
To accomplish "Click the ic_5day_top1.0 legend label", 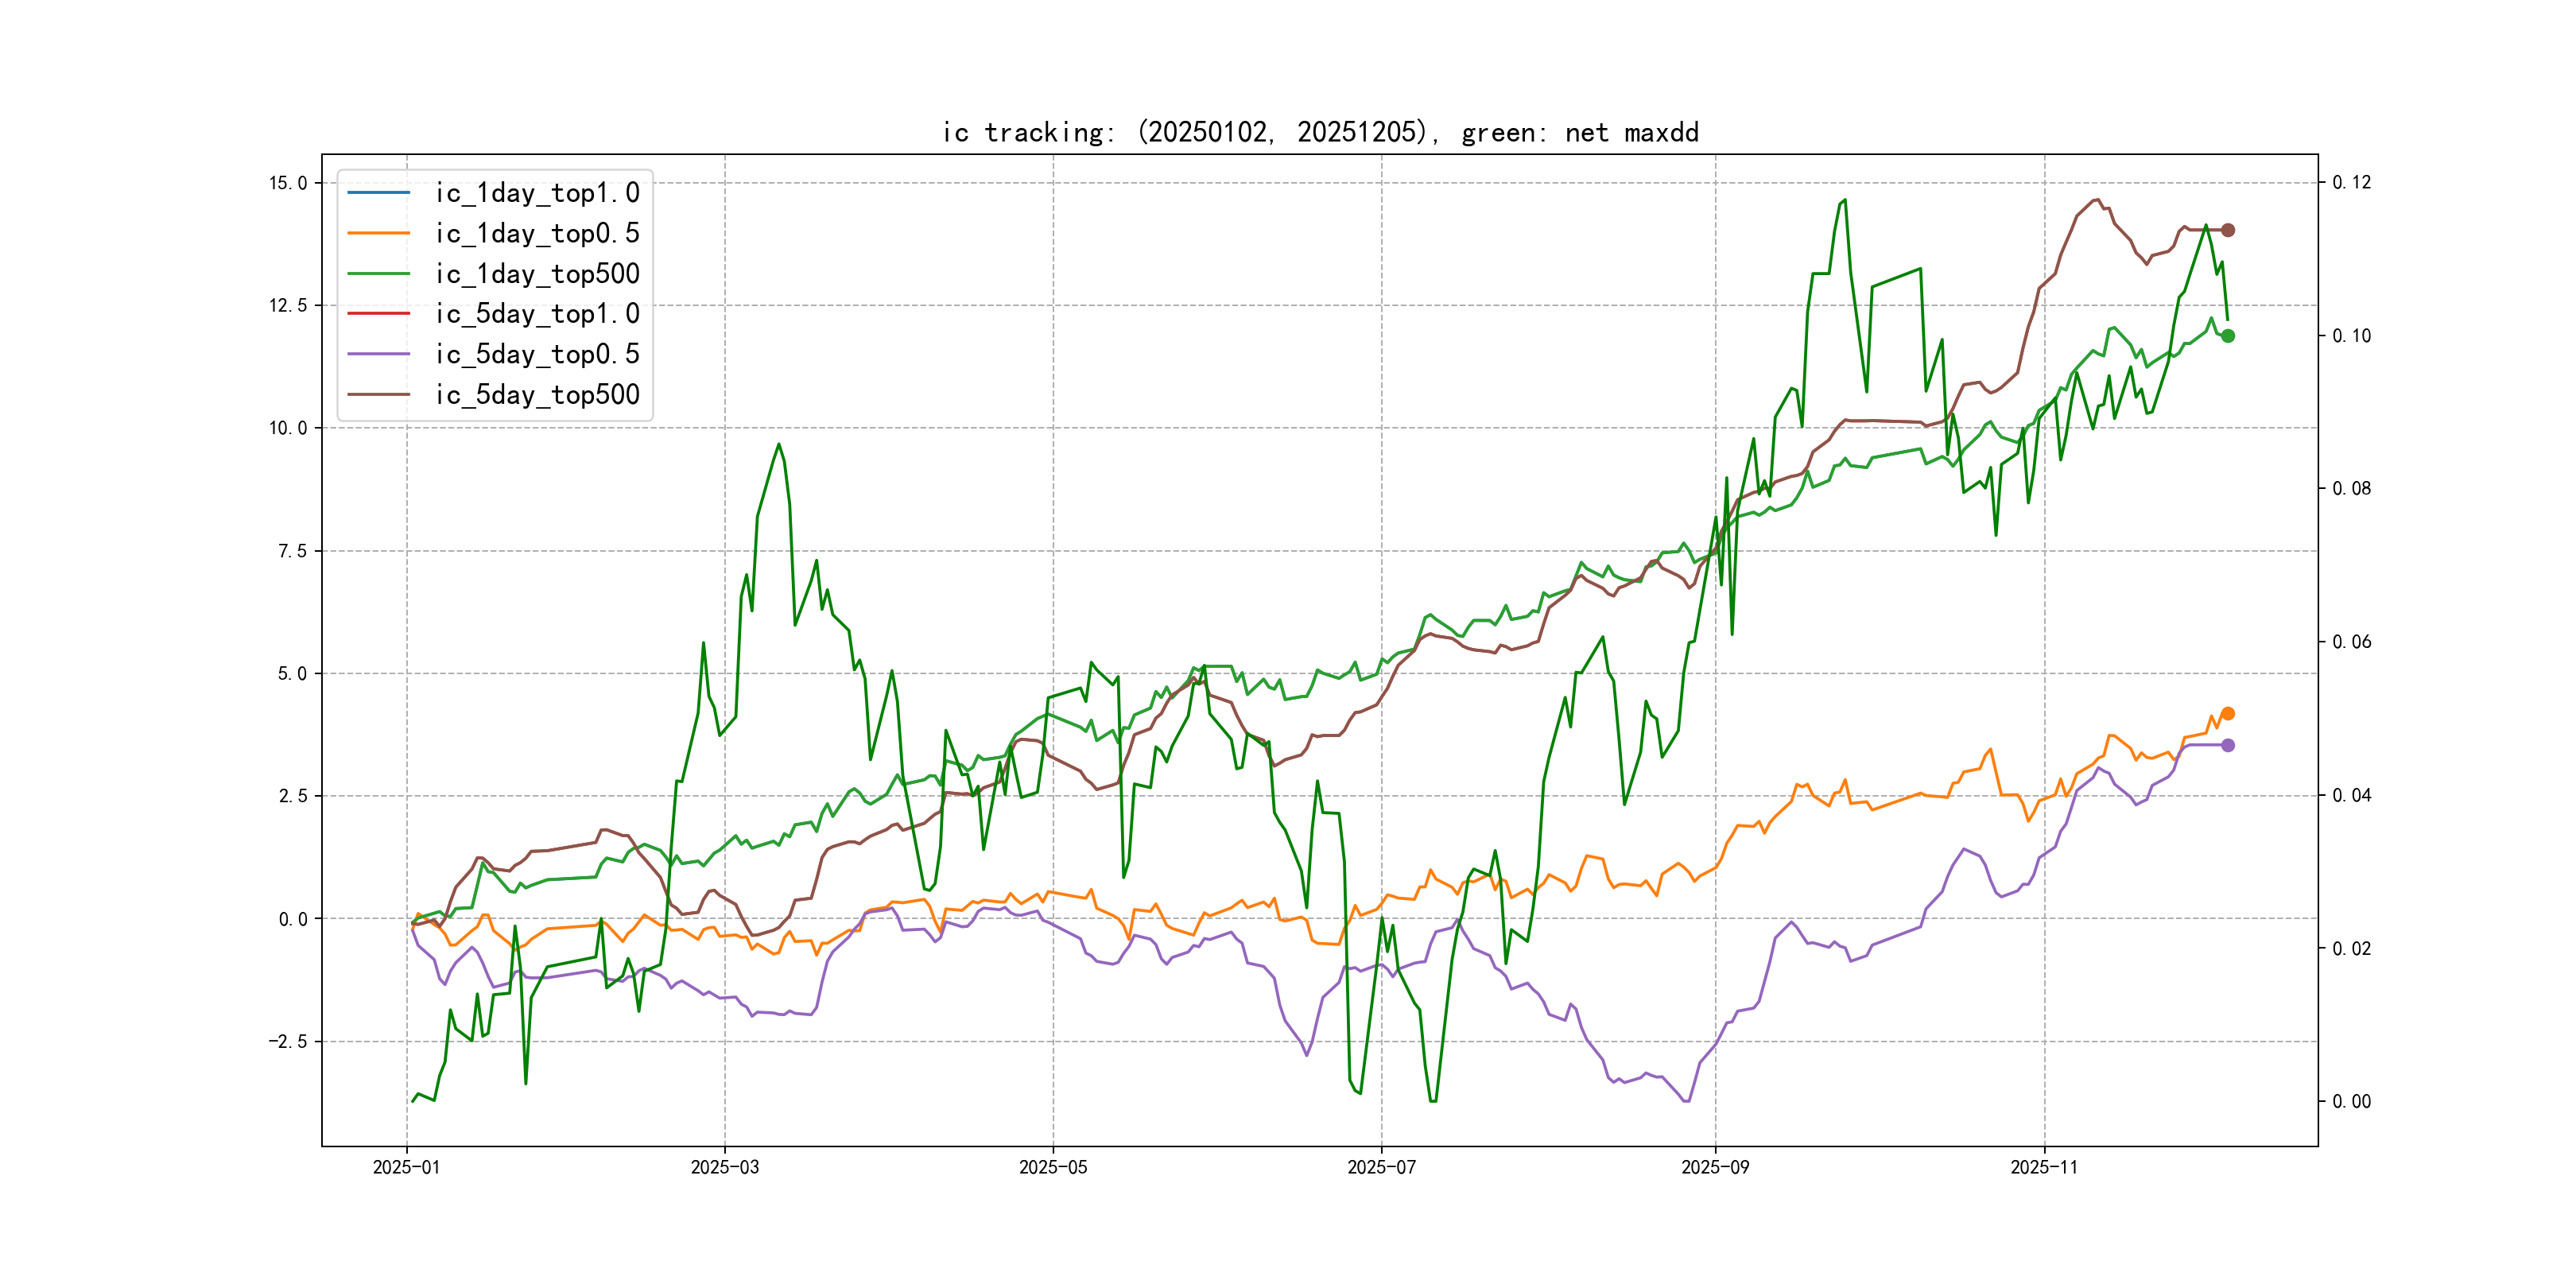I will point(537,314).
